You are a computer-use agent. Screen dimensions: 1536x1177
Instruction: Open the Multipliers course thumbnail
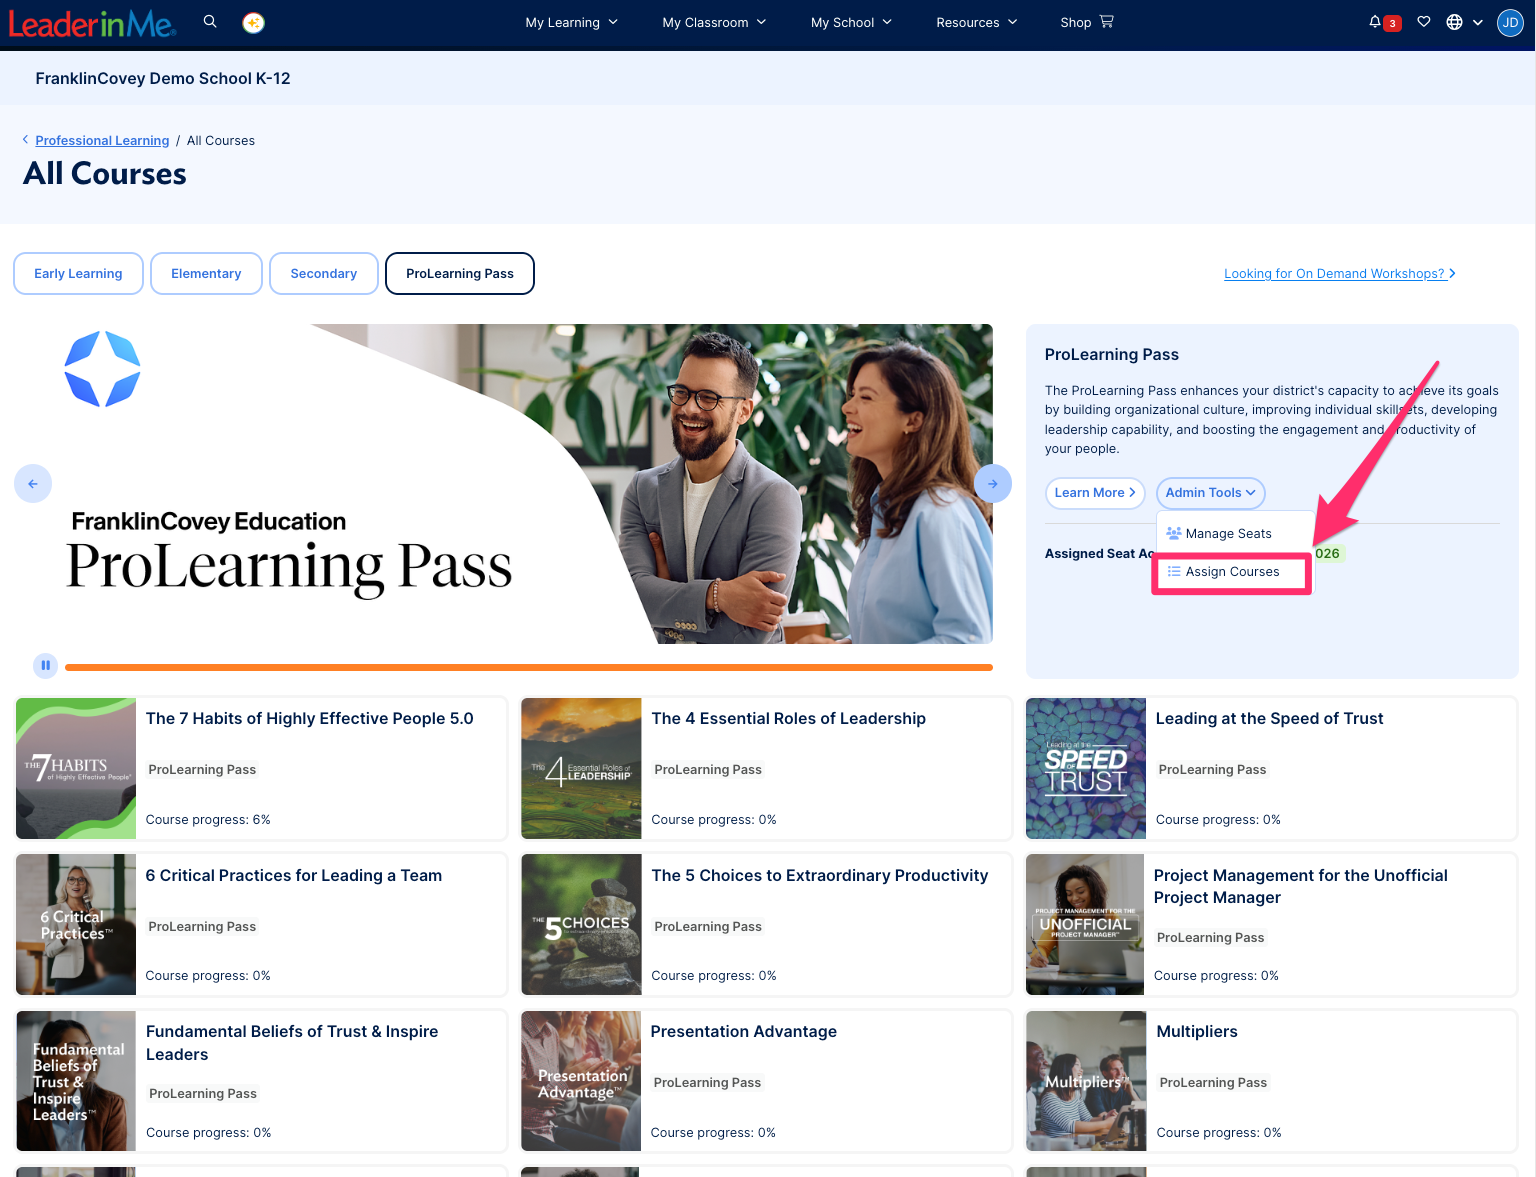click(1086, 1081)
